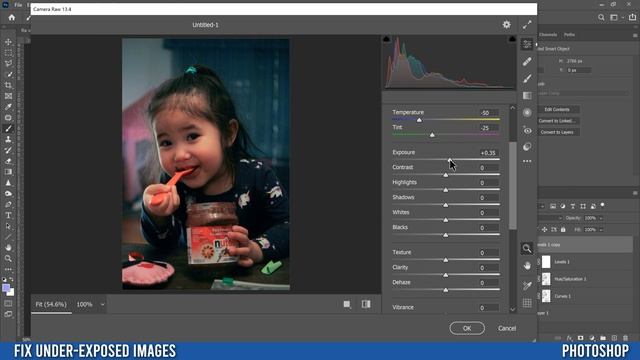Select the Adjustment Brush in Camera Raw
640x360 pixels.
coord(527,78)
